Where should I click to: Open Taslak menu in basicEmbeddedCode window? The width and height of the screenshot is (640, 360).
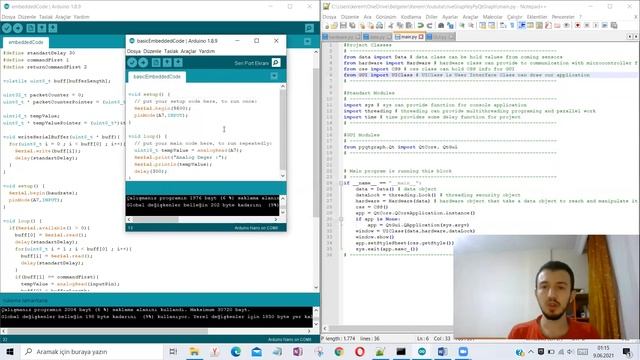[171, 51]
